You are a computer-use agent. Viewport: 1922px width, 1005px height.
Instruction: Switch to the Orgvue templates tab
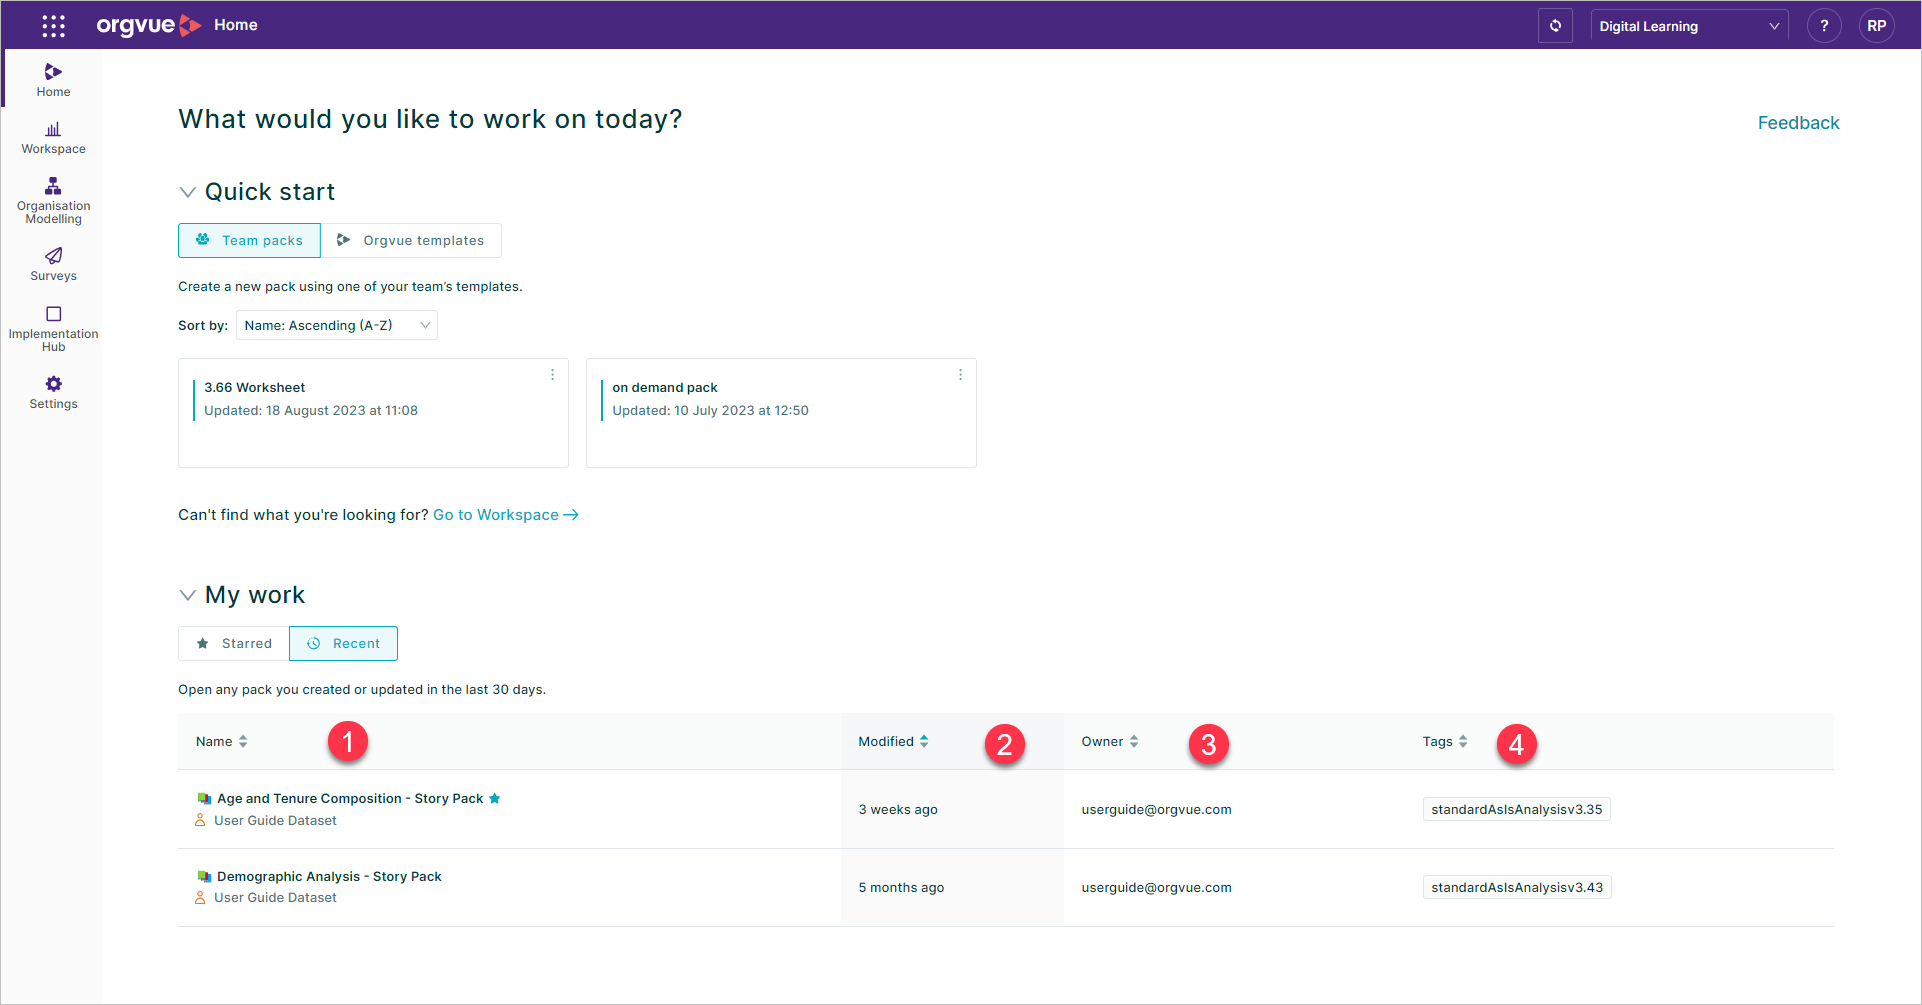412,240
